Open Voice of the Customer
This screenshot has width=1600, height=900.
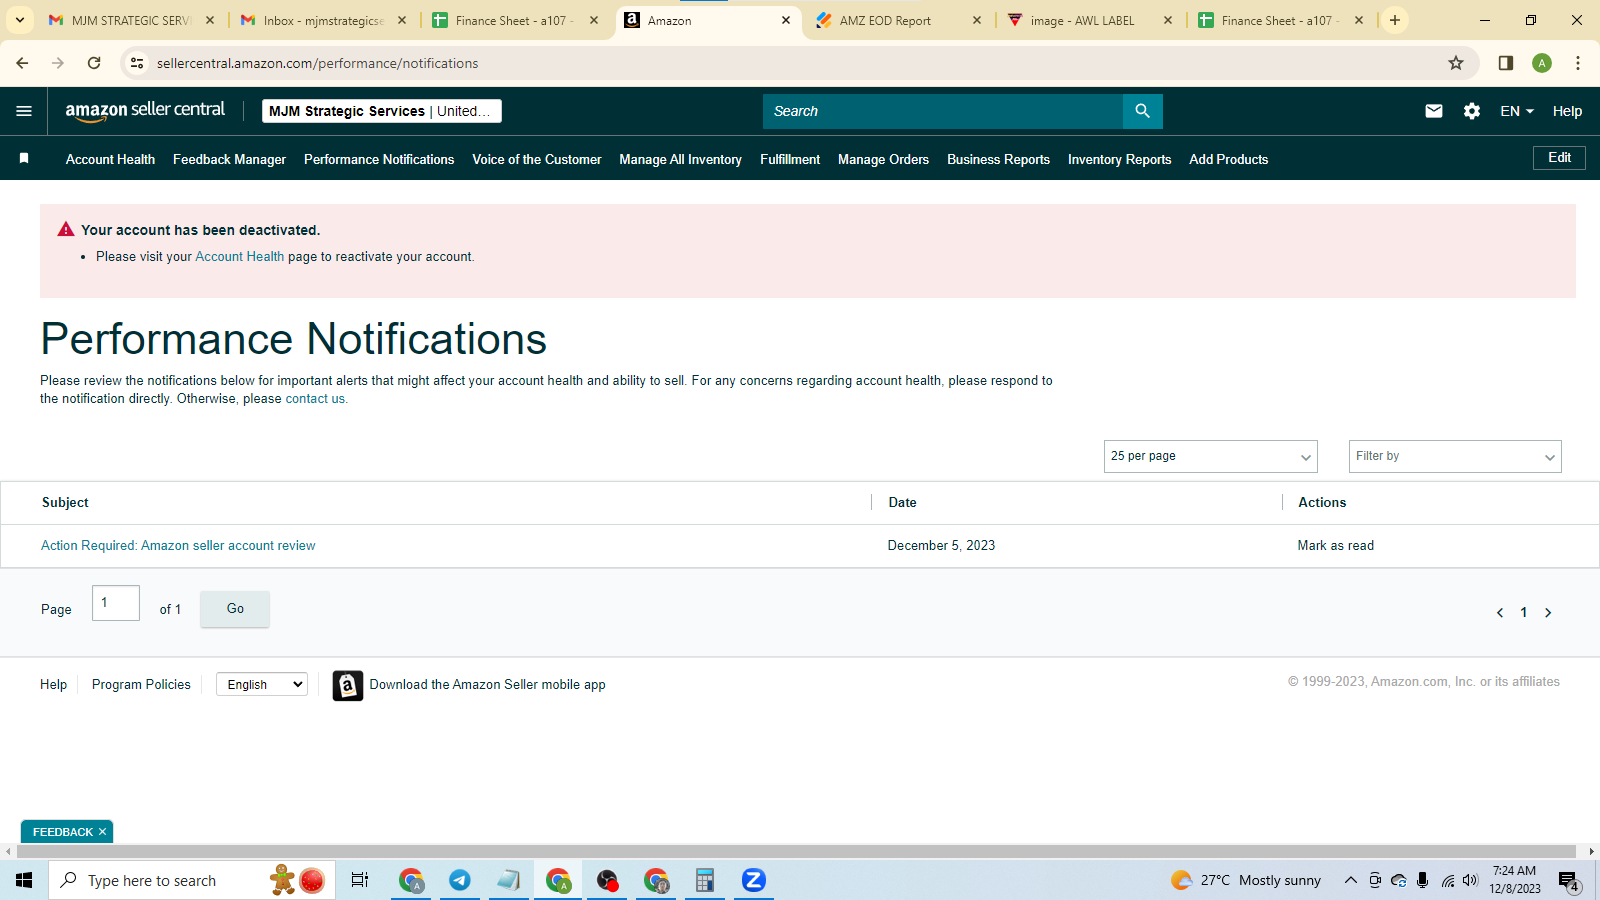tap(537, 159)
